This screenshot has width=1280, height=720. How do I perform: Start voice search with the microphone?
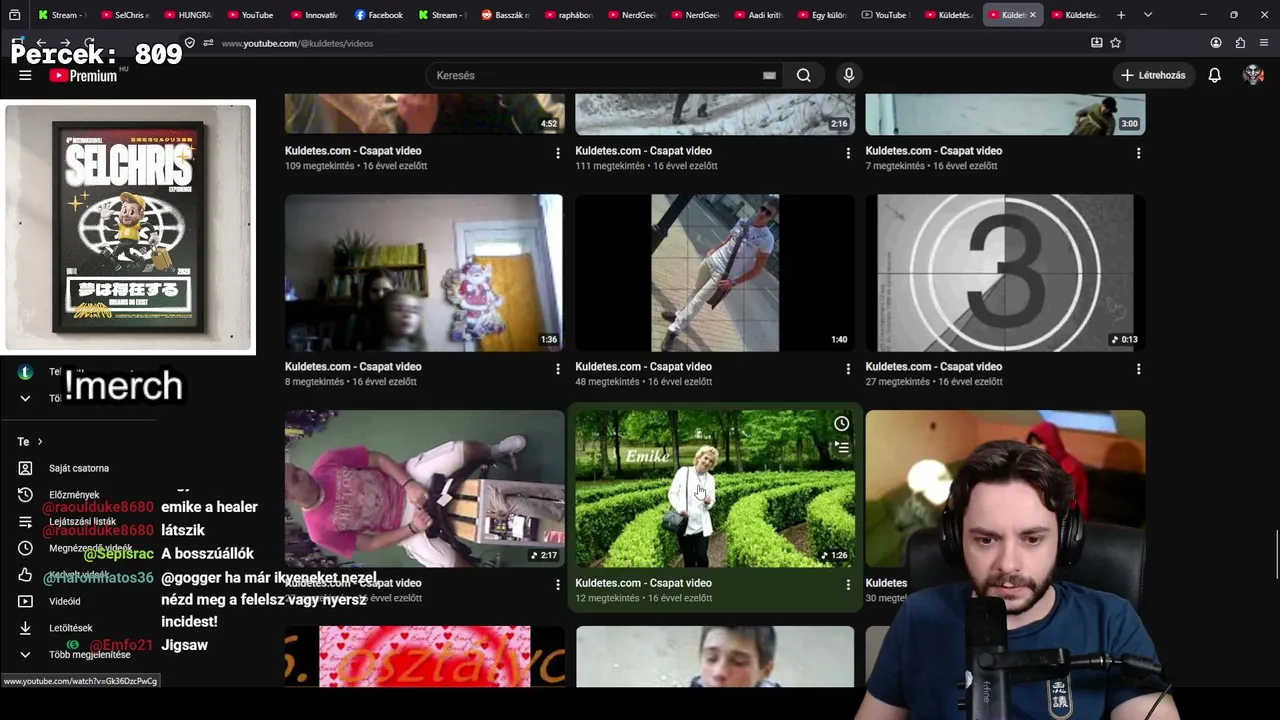pos(849,75)
